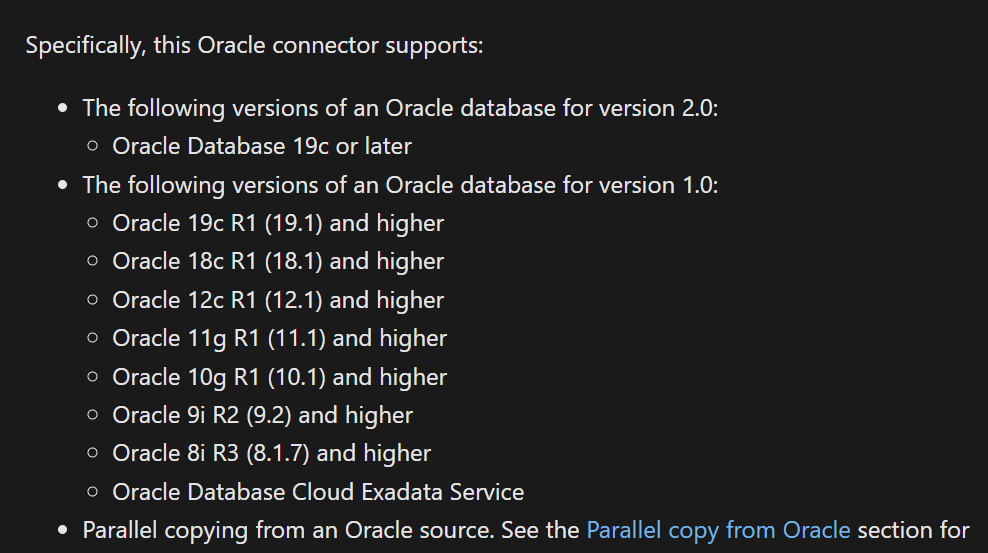Screen dimensions: 988x553
Task: Click the solid bullet before the version 2.0 line
Action: (x=63, y=108)
